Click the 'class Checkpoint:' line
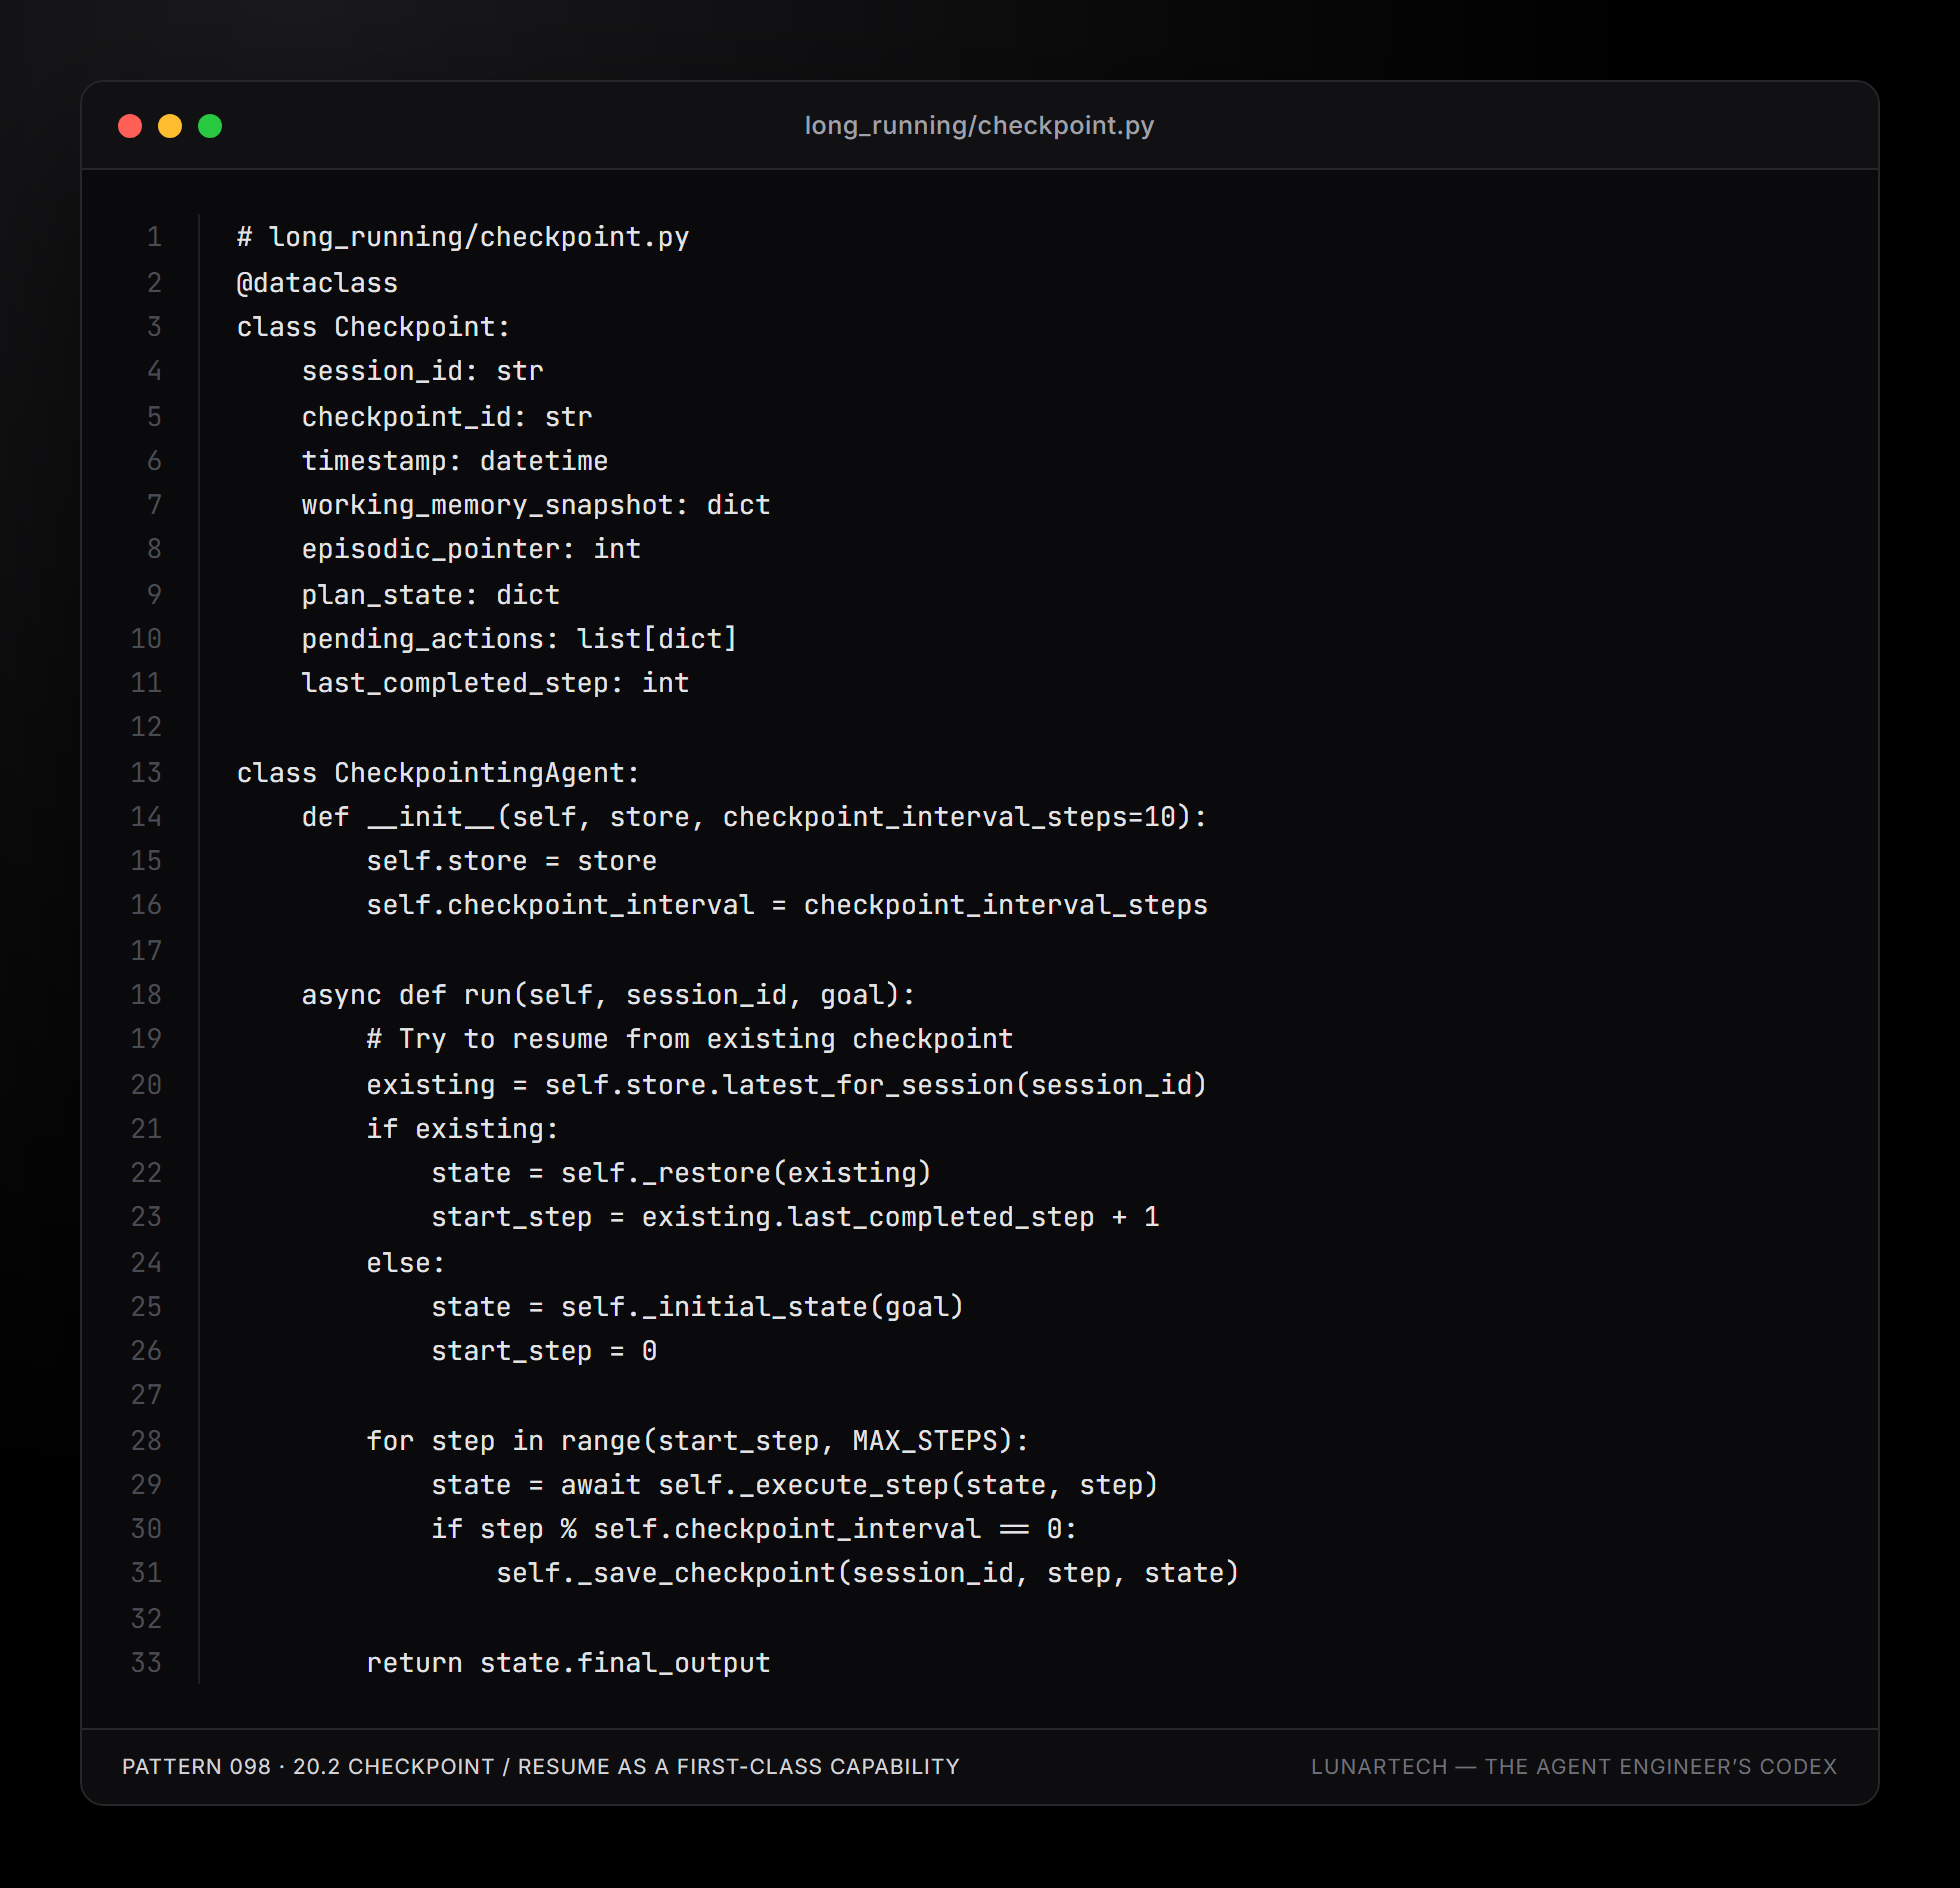The height and width of the screenshot is (1888, 1960). 374,327
